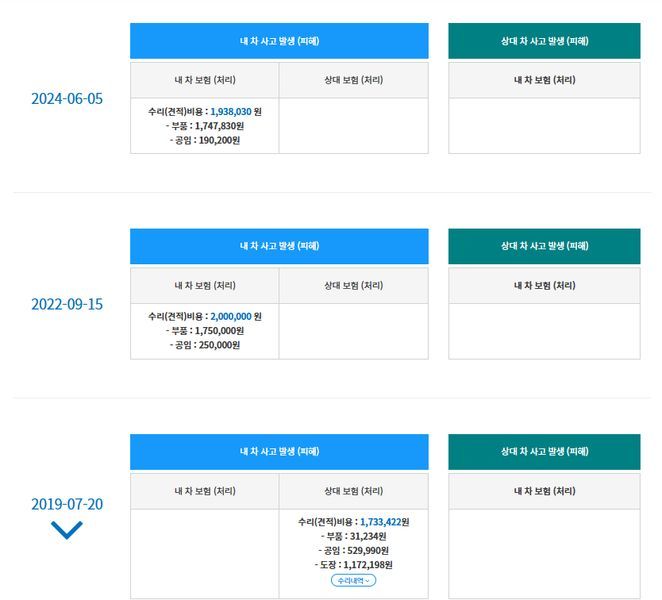This screenshot has width=662, height=600.
Task: Click the 도장 : 1,172,198원 line
Action: (x=353, y=565)
